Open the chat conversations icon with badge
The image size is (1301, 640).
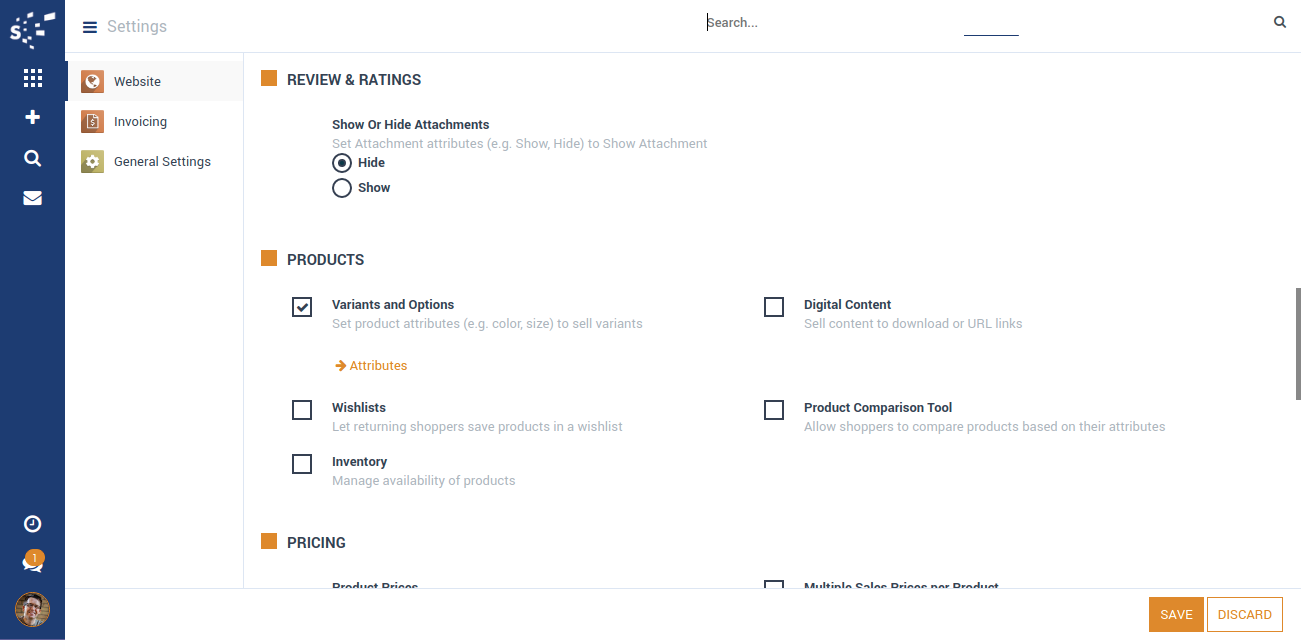[x=32, y=564]
